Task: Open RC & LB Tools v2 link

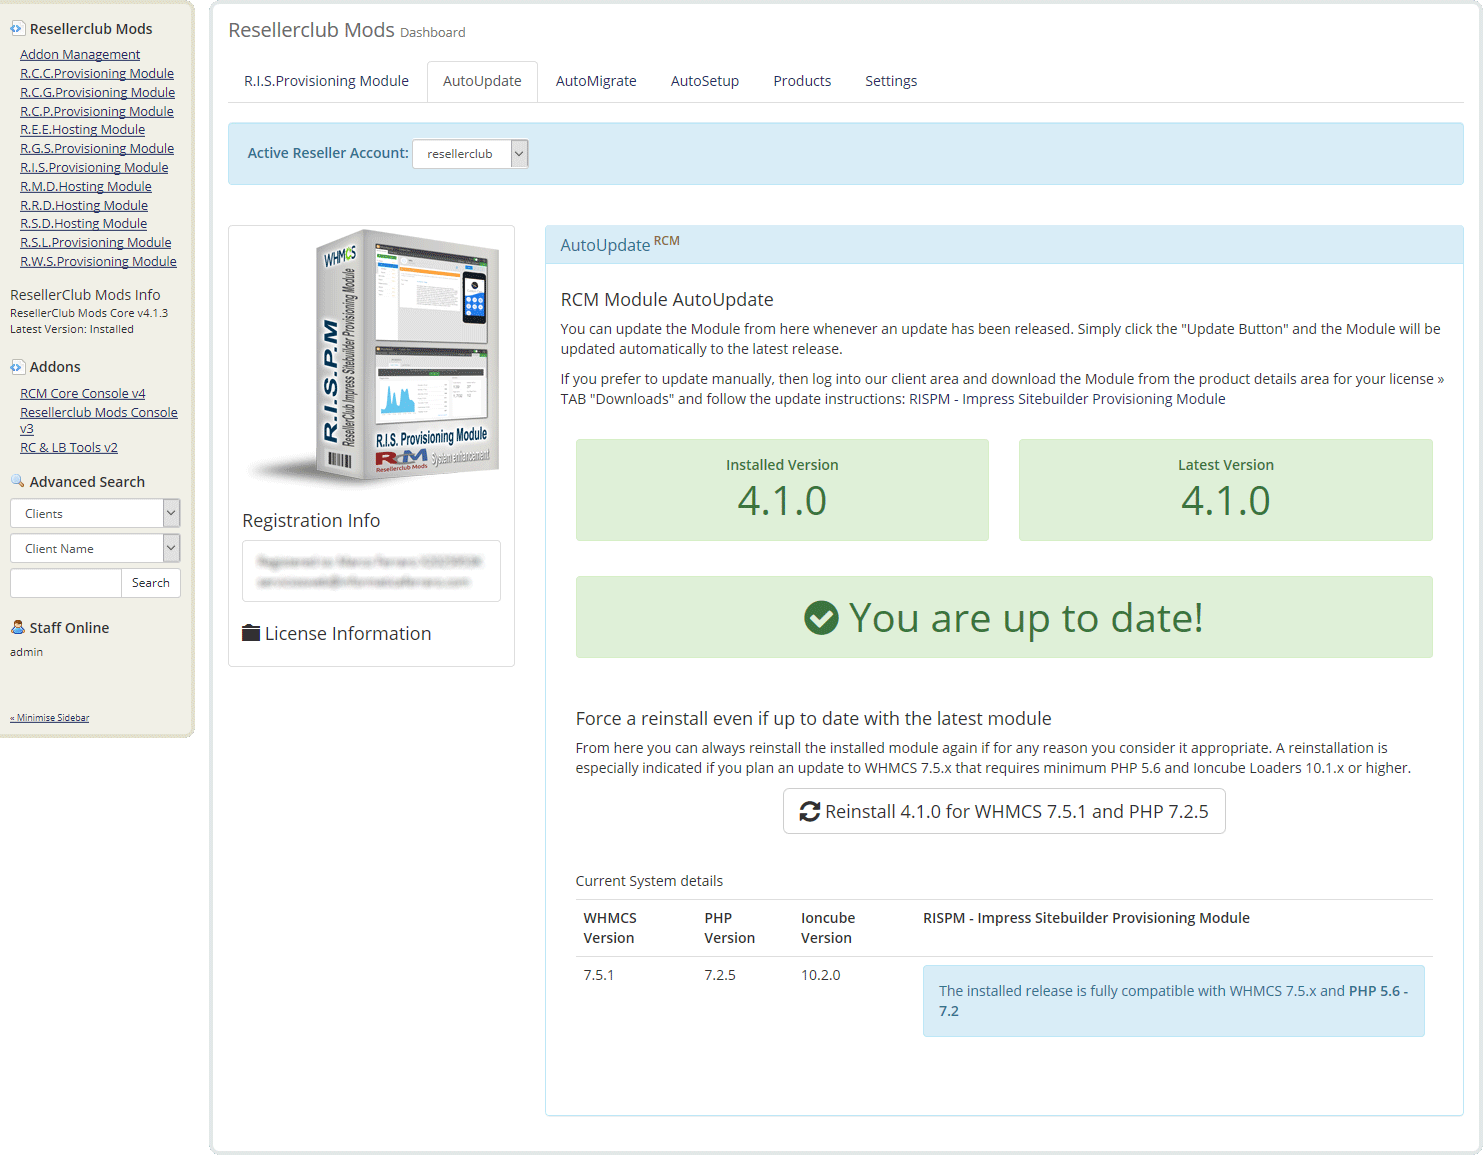Action: [x=69, y=448]
